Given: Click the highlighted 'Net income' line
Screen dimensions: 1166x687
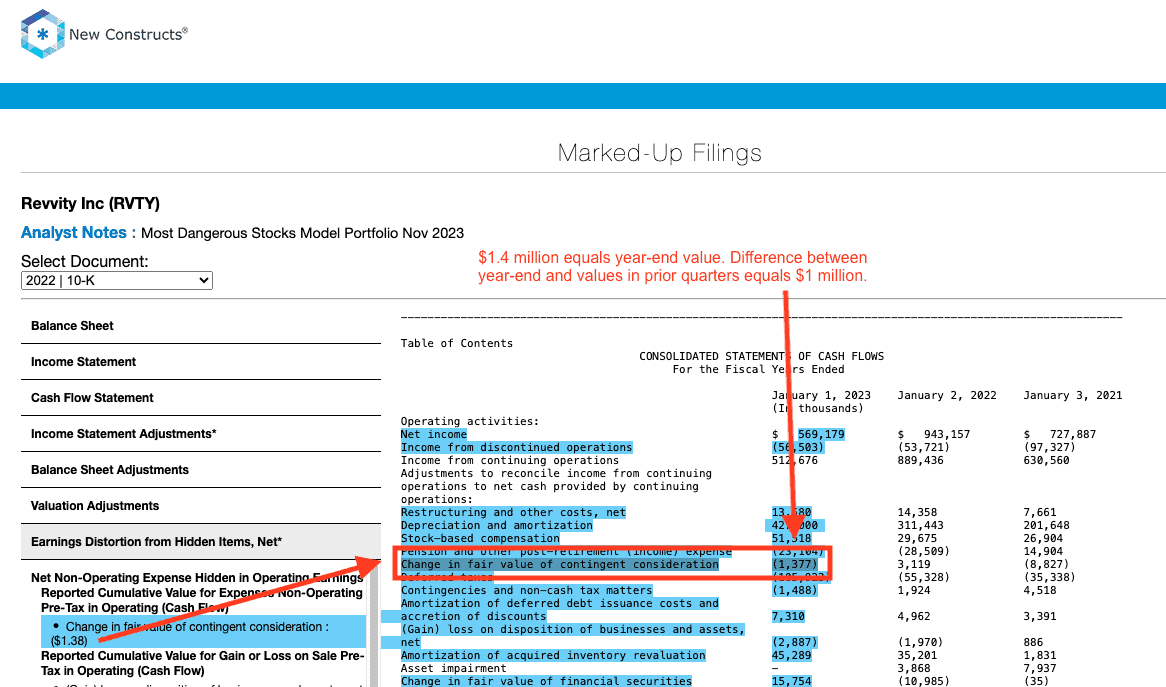Looking at the screenshot, I should point(434,434).
